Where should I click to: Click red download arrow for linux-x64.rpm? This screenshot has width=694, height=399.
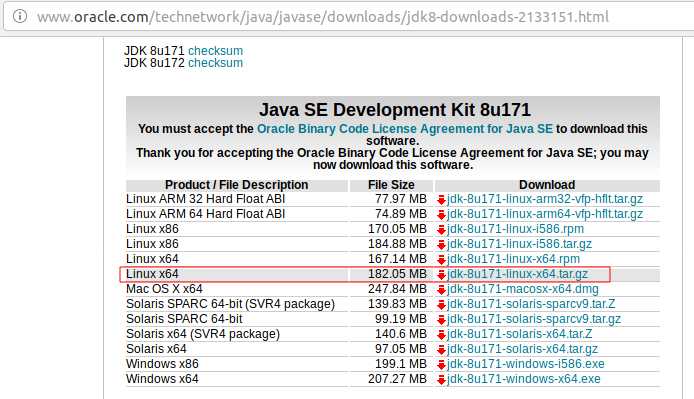click(x=441, y=260)
